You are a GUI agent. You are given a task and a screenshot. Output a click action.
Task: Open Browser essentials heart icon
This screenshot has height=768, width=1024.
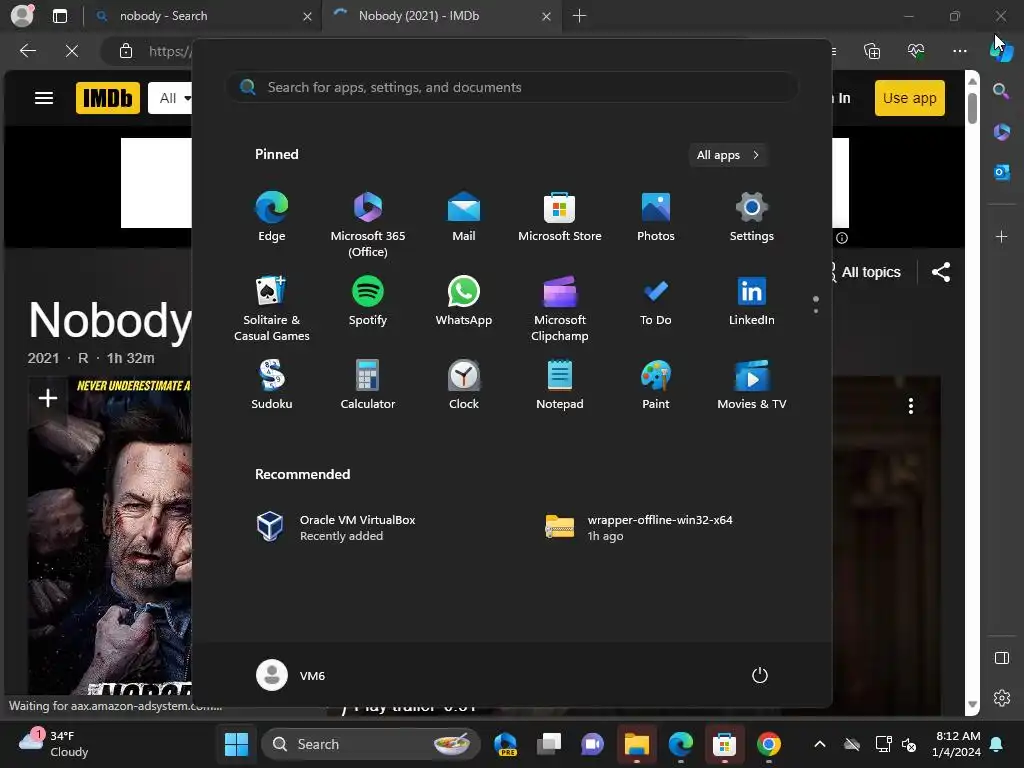[916, 51]
